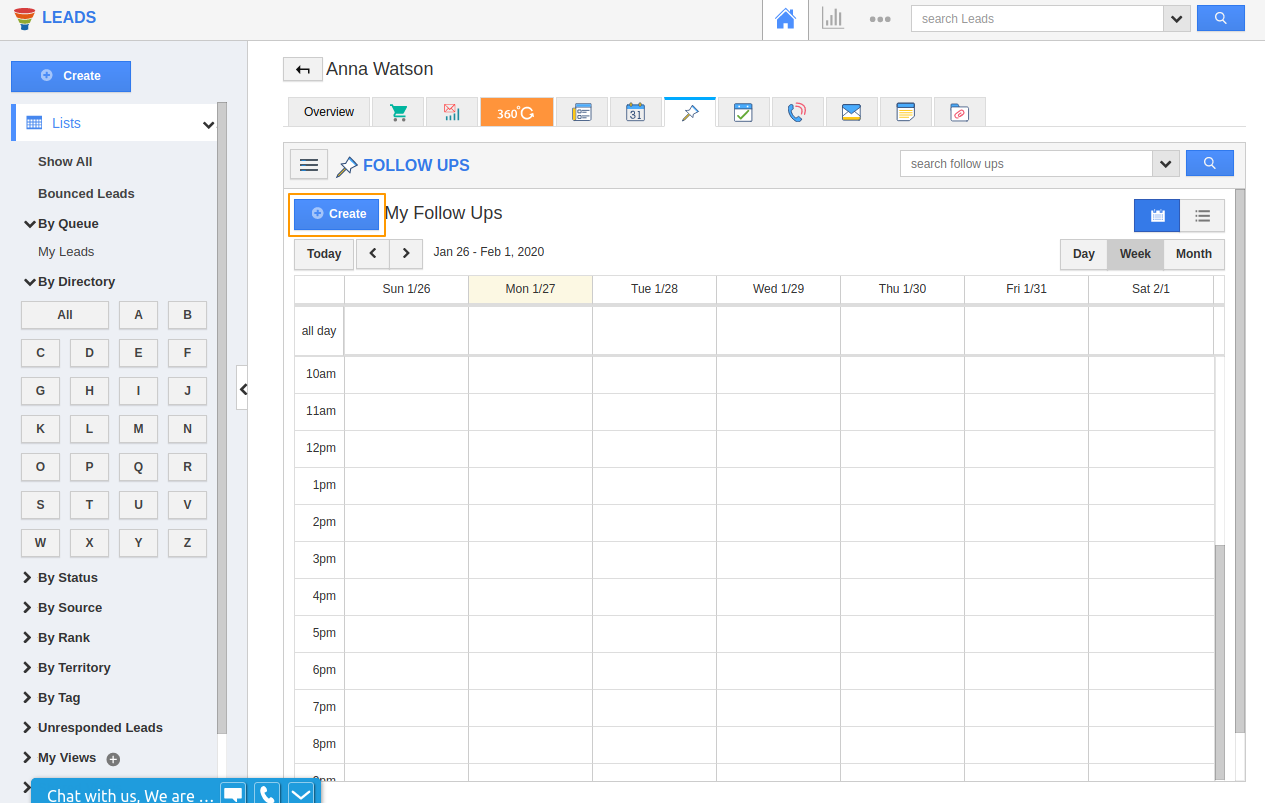Screen dimensions: 1265x803
Task: Switch to the Overview tab
Action: click(329, 112)
